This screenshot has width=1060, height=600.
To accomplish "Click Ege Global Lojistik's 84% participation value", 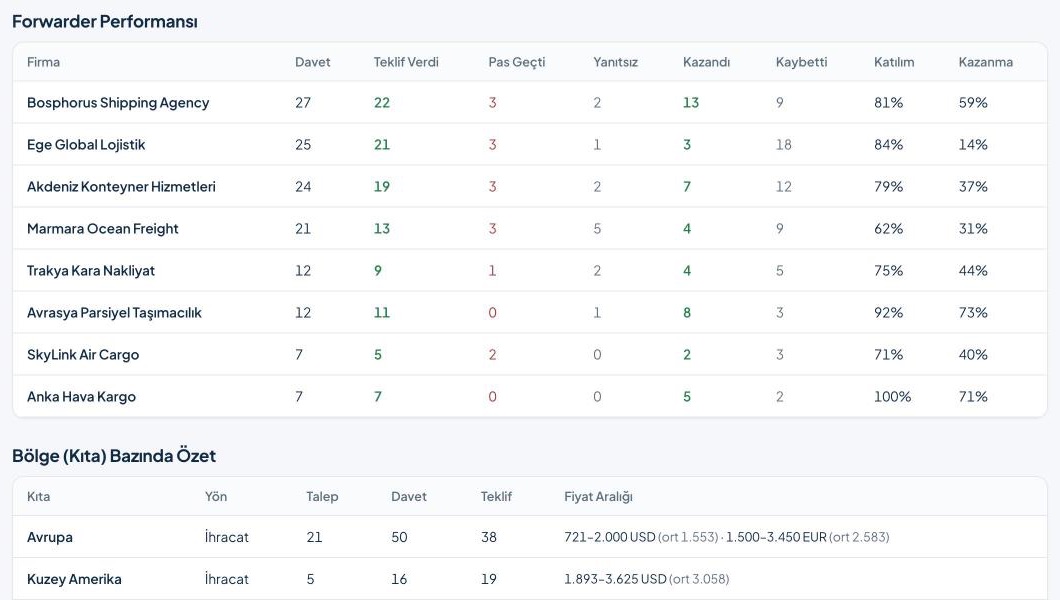I will click(x=888, y=145).
